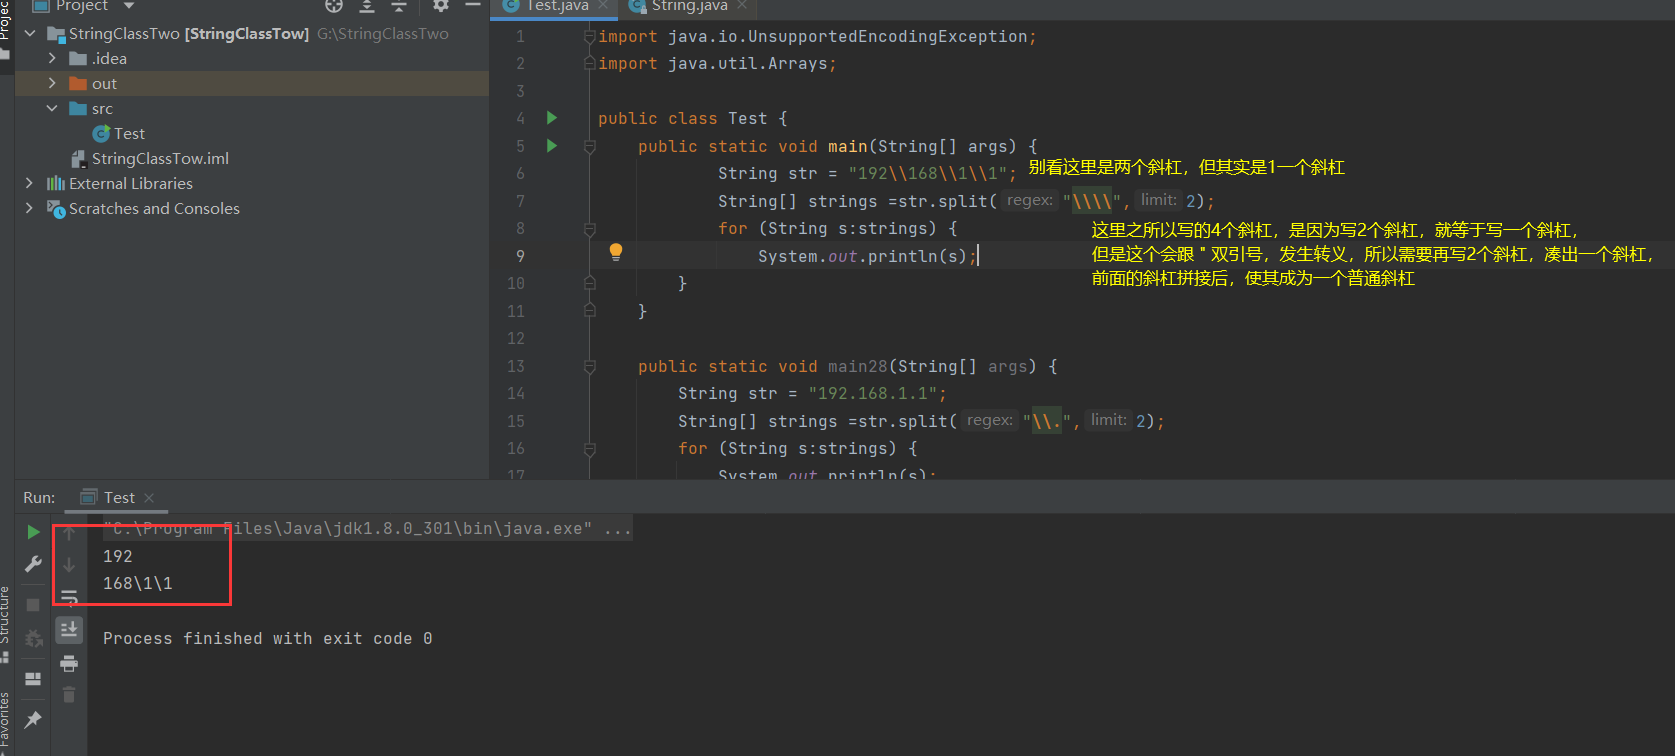Click line number 12 in gutter

click(516, 338)
